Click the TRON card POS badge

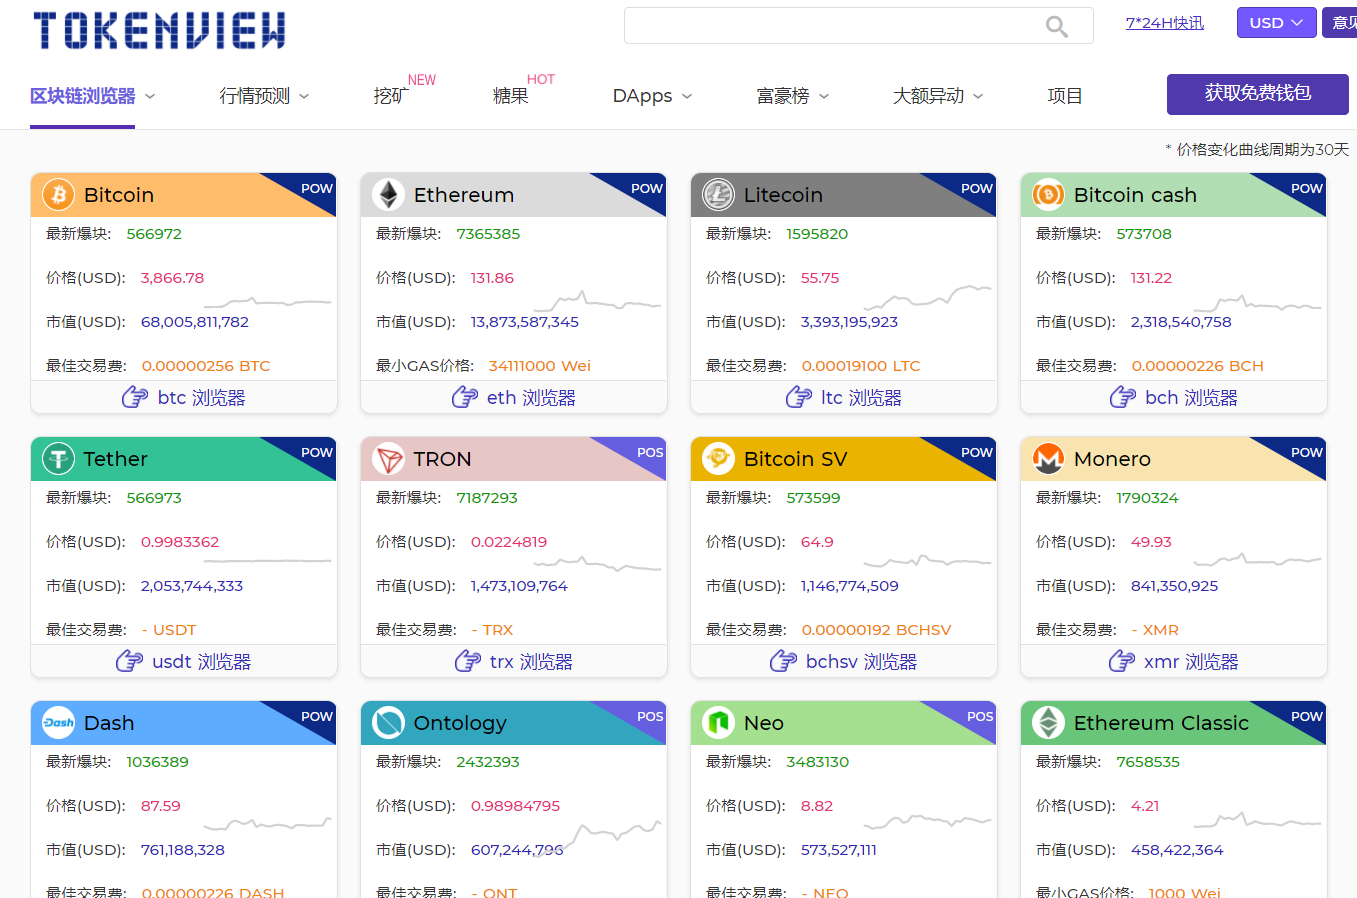(x=650, y=452)
